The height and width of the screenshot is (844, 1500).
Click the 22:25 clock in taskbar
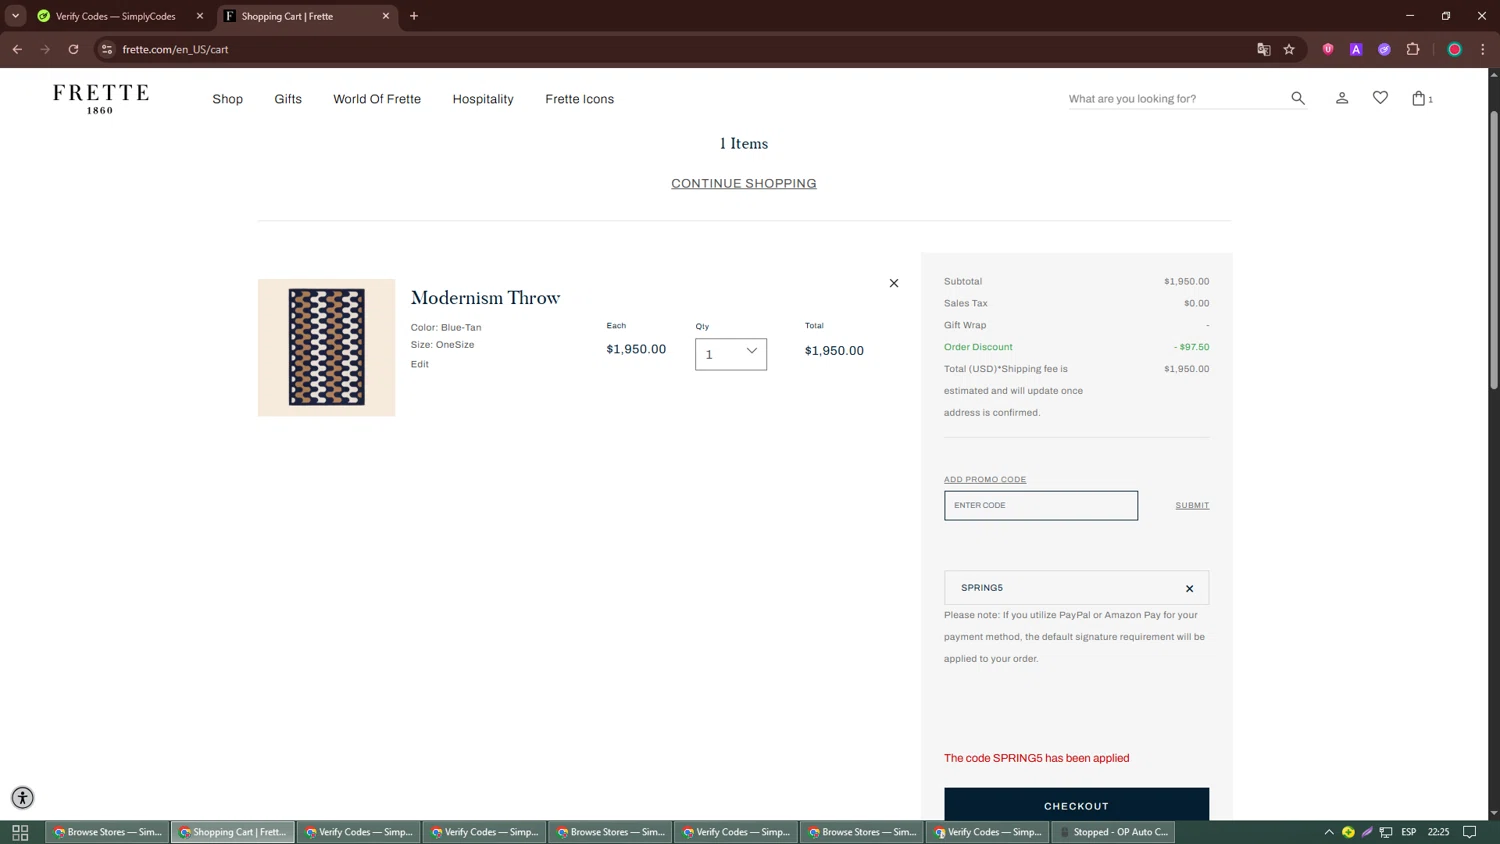[x=1438, y=832]
